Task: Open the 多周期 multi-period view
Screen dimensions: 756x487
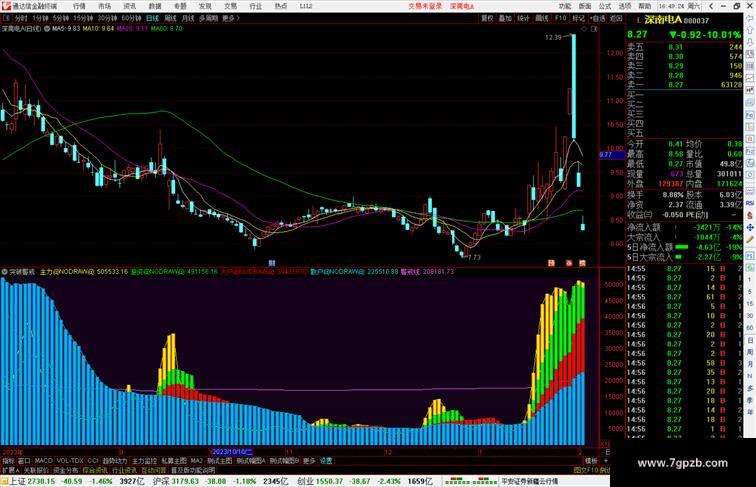Action: point(208,18)
